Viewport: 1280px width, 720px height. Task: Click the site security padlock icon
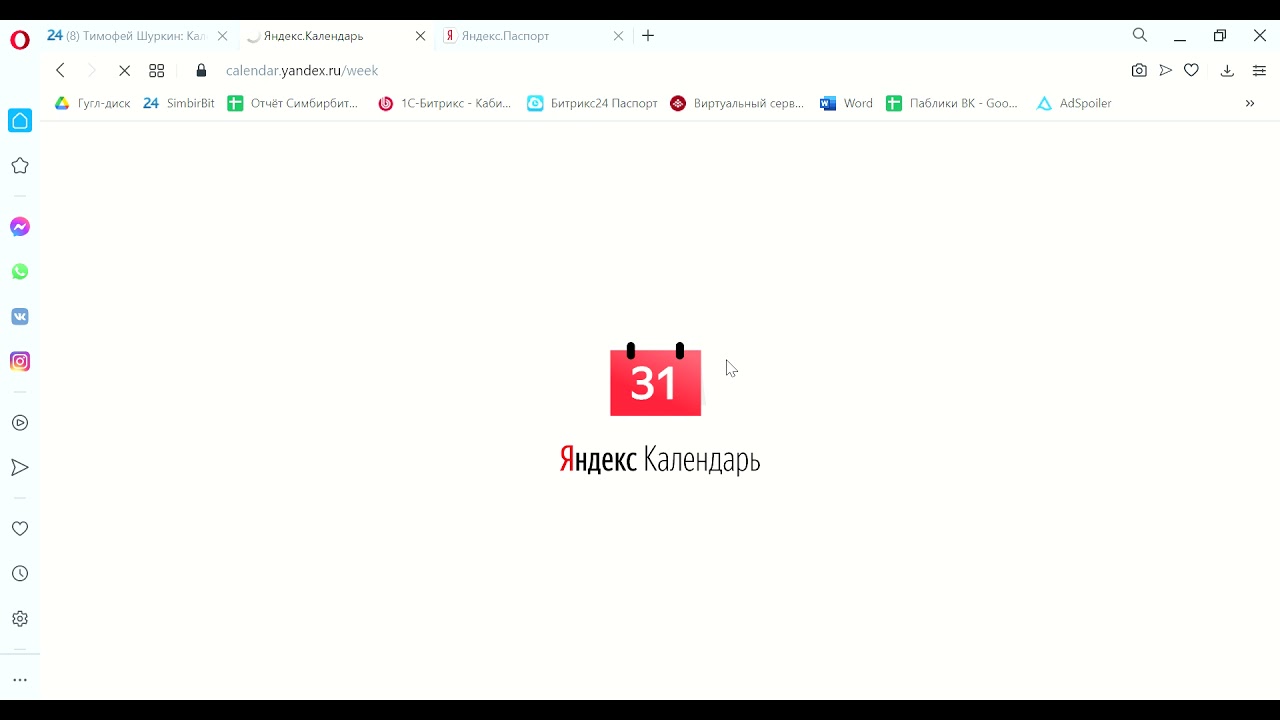pos(201,71)
